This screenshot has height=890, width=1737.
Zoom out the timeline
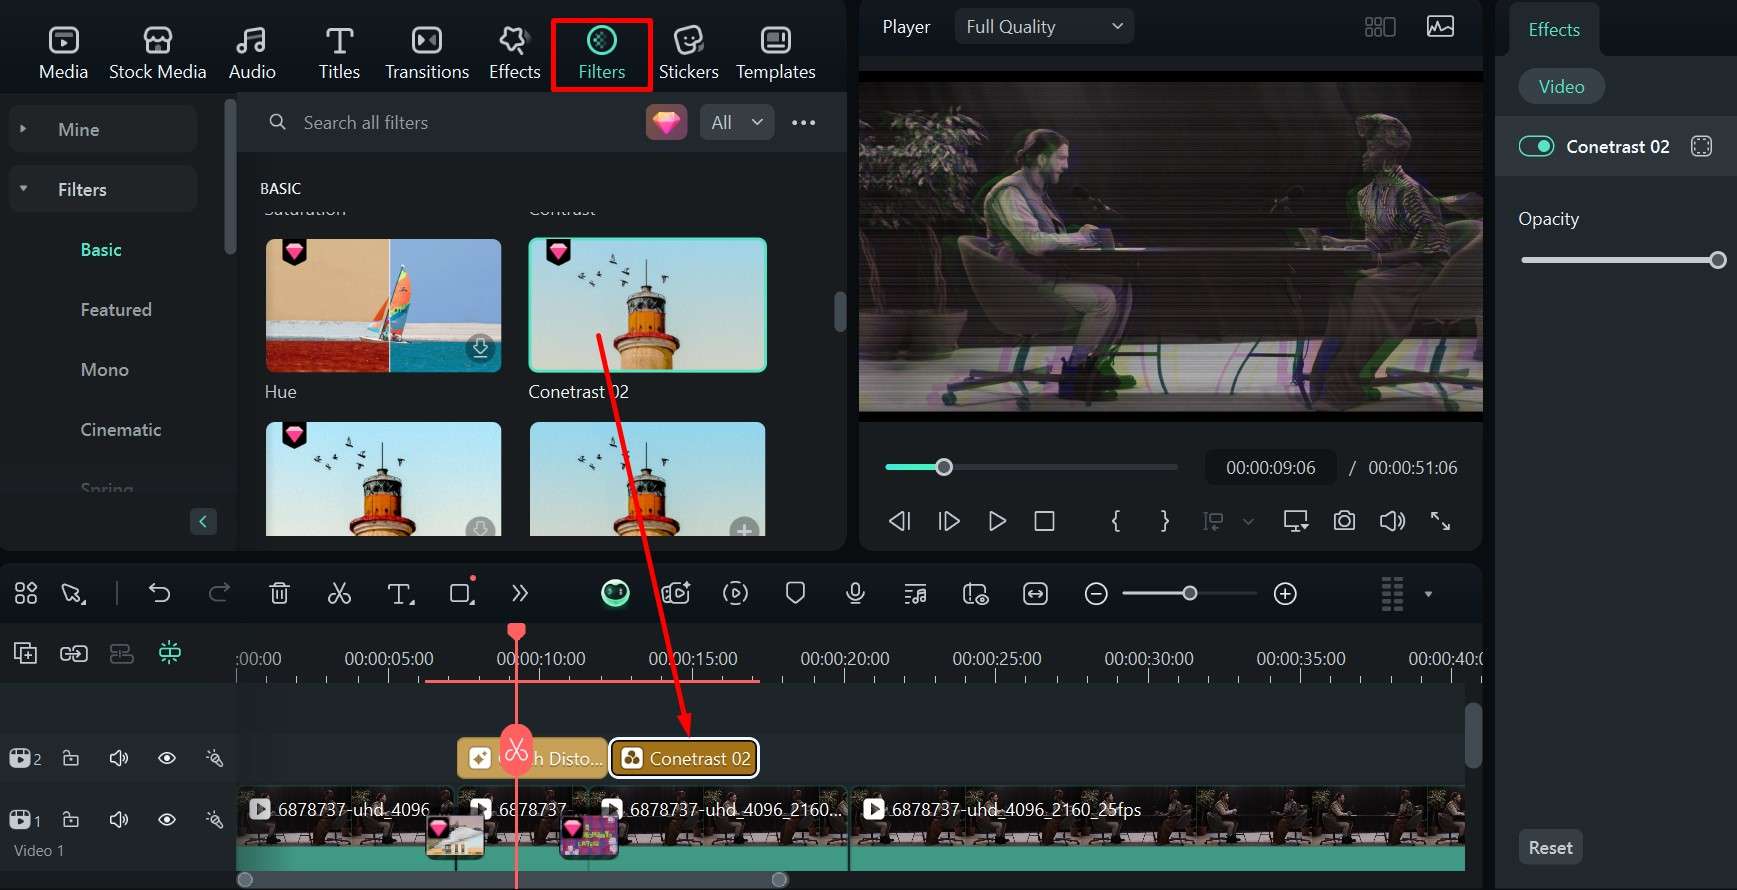pyautogui.click(x=1096, y=594)
